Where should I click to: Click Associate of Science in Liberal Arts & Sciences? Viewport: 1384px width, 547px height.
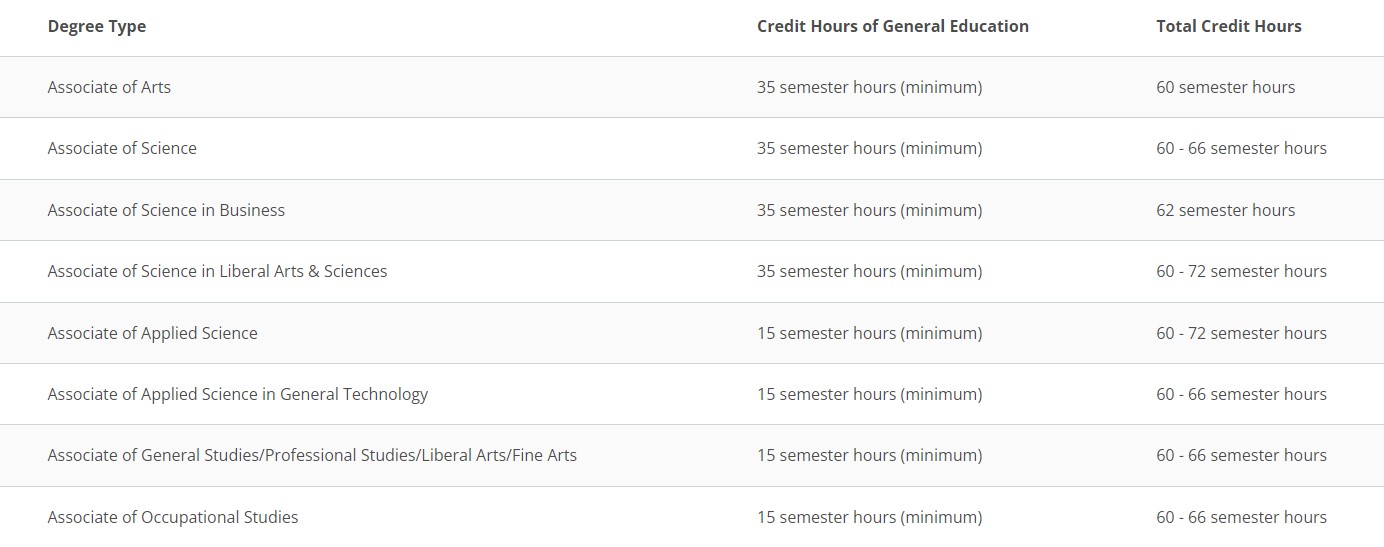pyautogui.click(x=217, y=271)
